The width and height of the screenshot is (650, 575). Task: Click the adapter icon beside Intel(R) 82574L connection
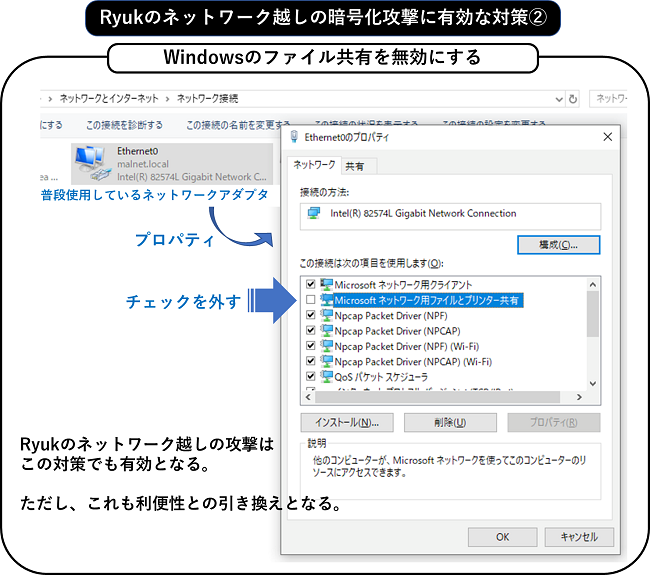pyautogui.click(x=314, y=214)
